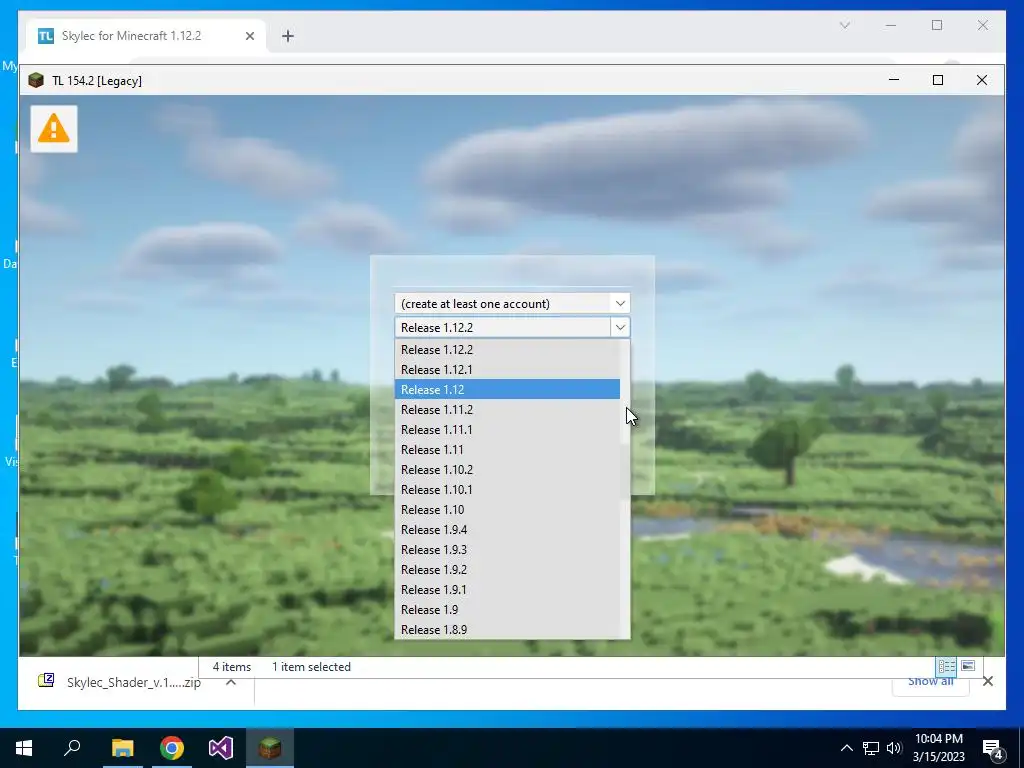The width and height of the screenshot is (1024, 768).
Task: Close the Skylec for Minecraft browser tab
Action: point(249,36)
